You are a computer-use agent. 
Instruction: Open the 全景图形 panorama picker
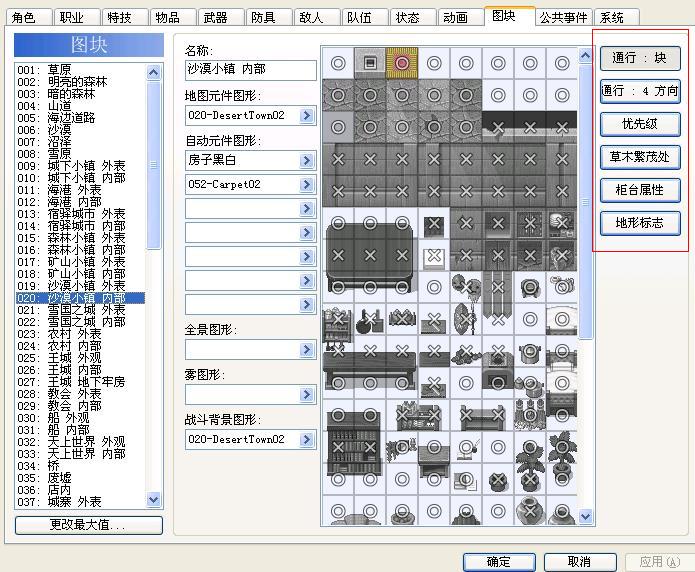pos(306,350)
